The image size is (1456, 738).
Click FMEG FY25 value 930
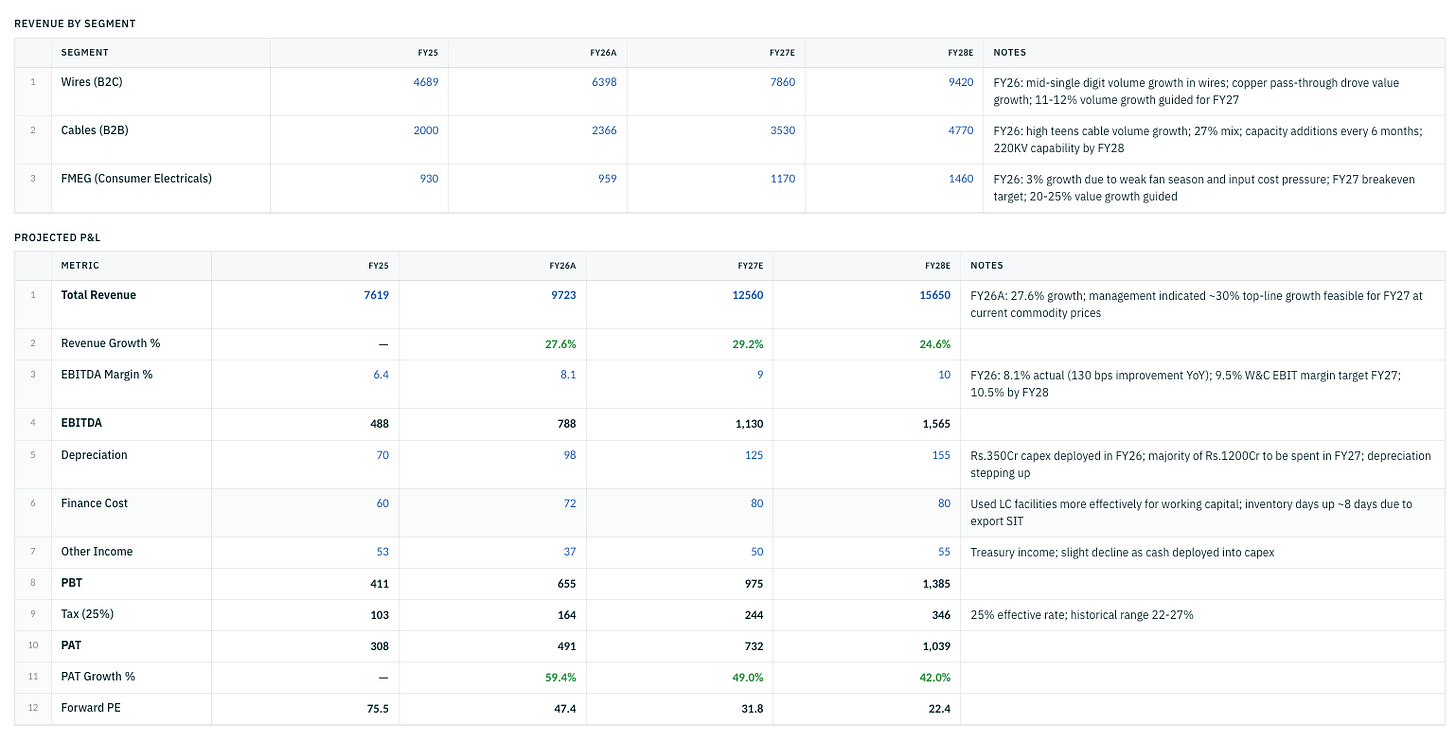(429, 178)
